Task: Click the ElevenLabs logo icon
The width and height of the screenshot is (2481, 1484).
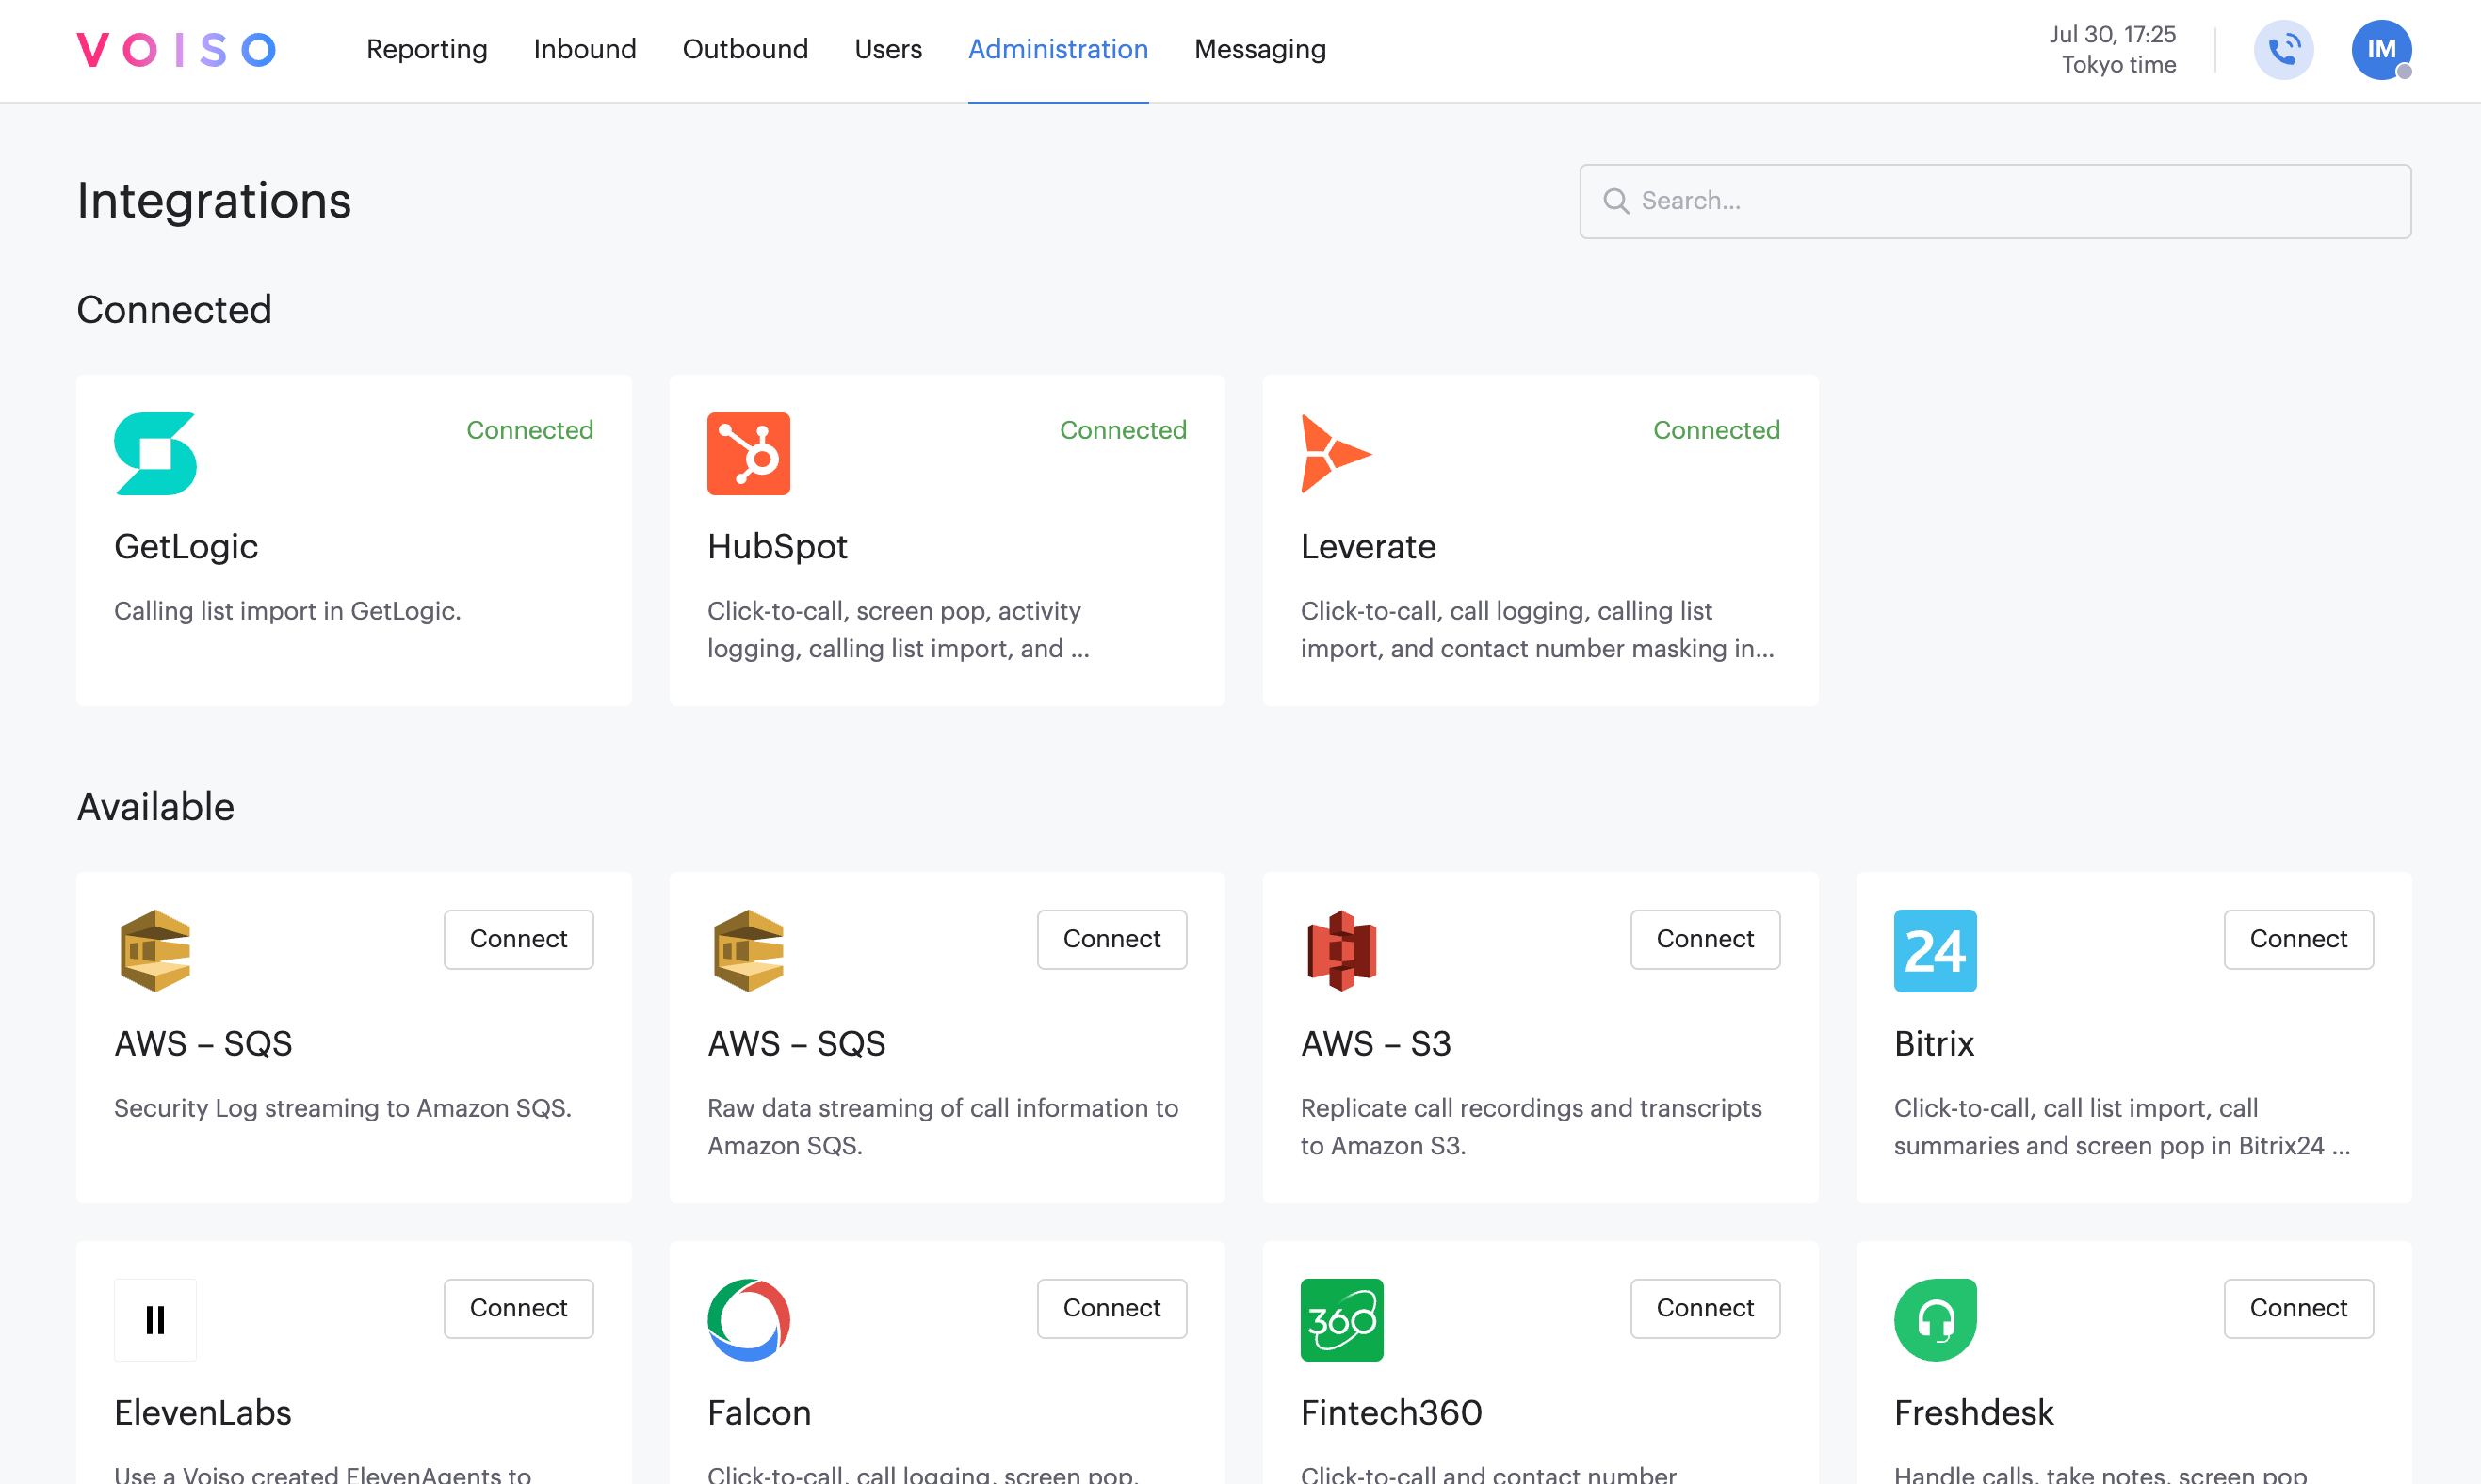Action: click(155, 1320)
